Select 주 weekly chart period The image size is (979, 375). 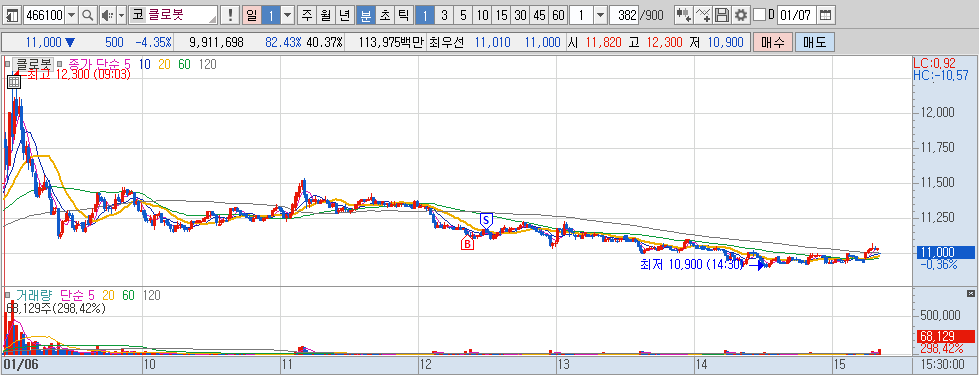click(307, 15)
